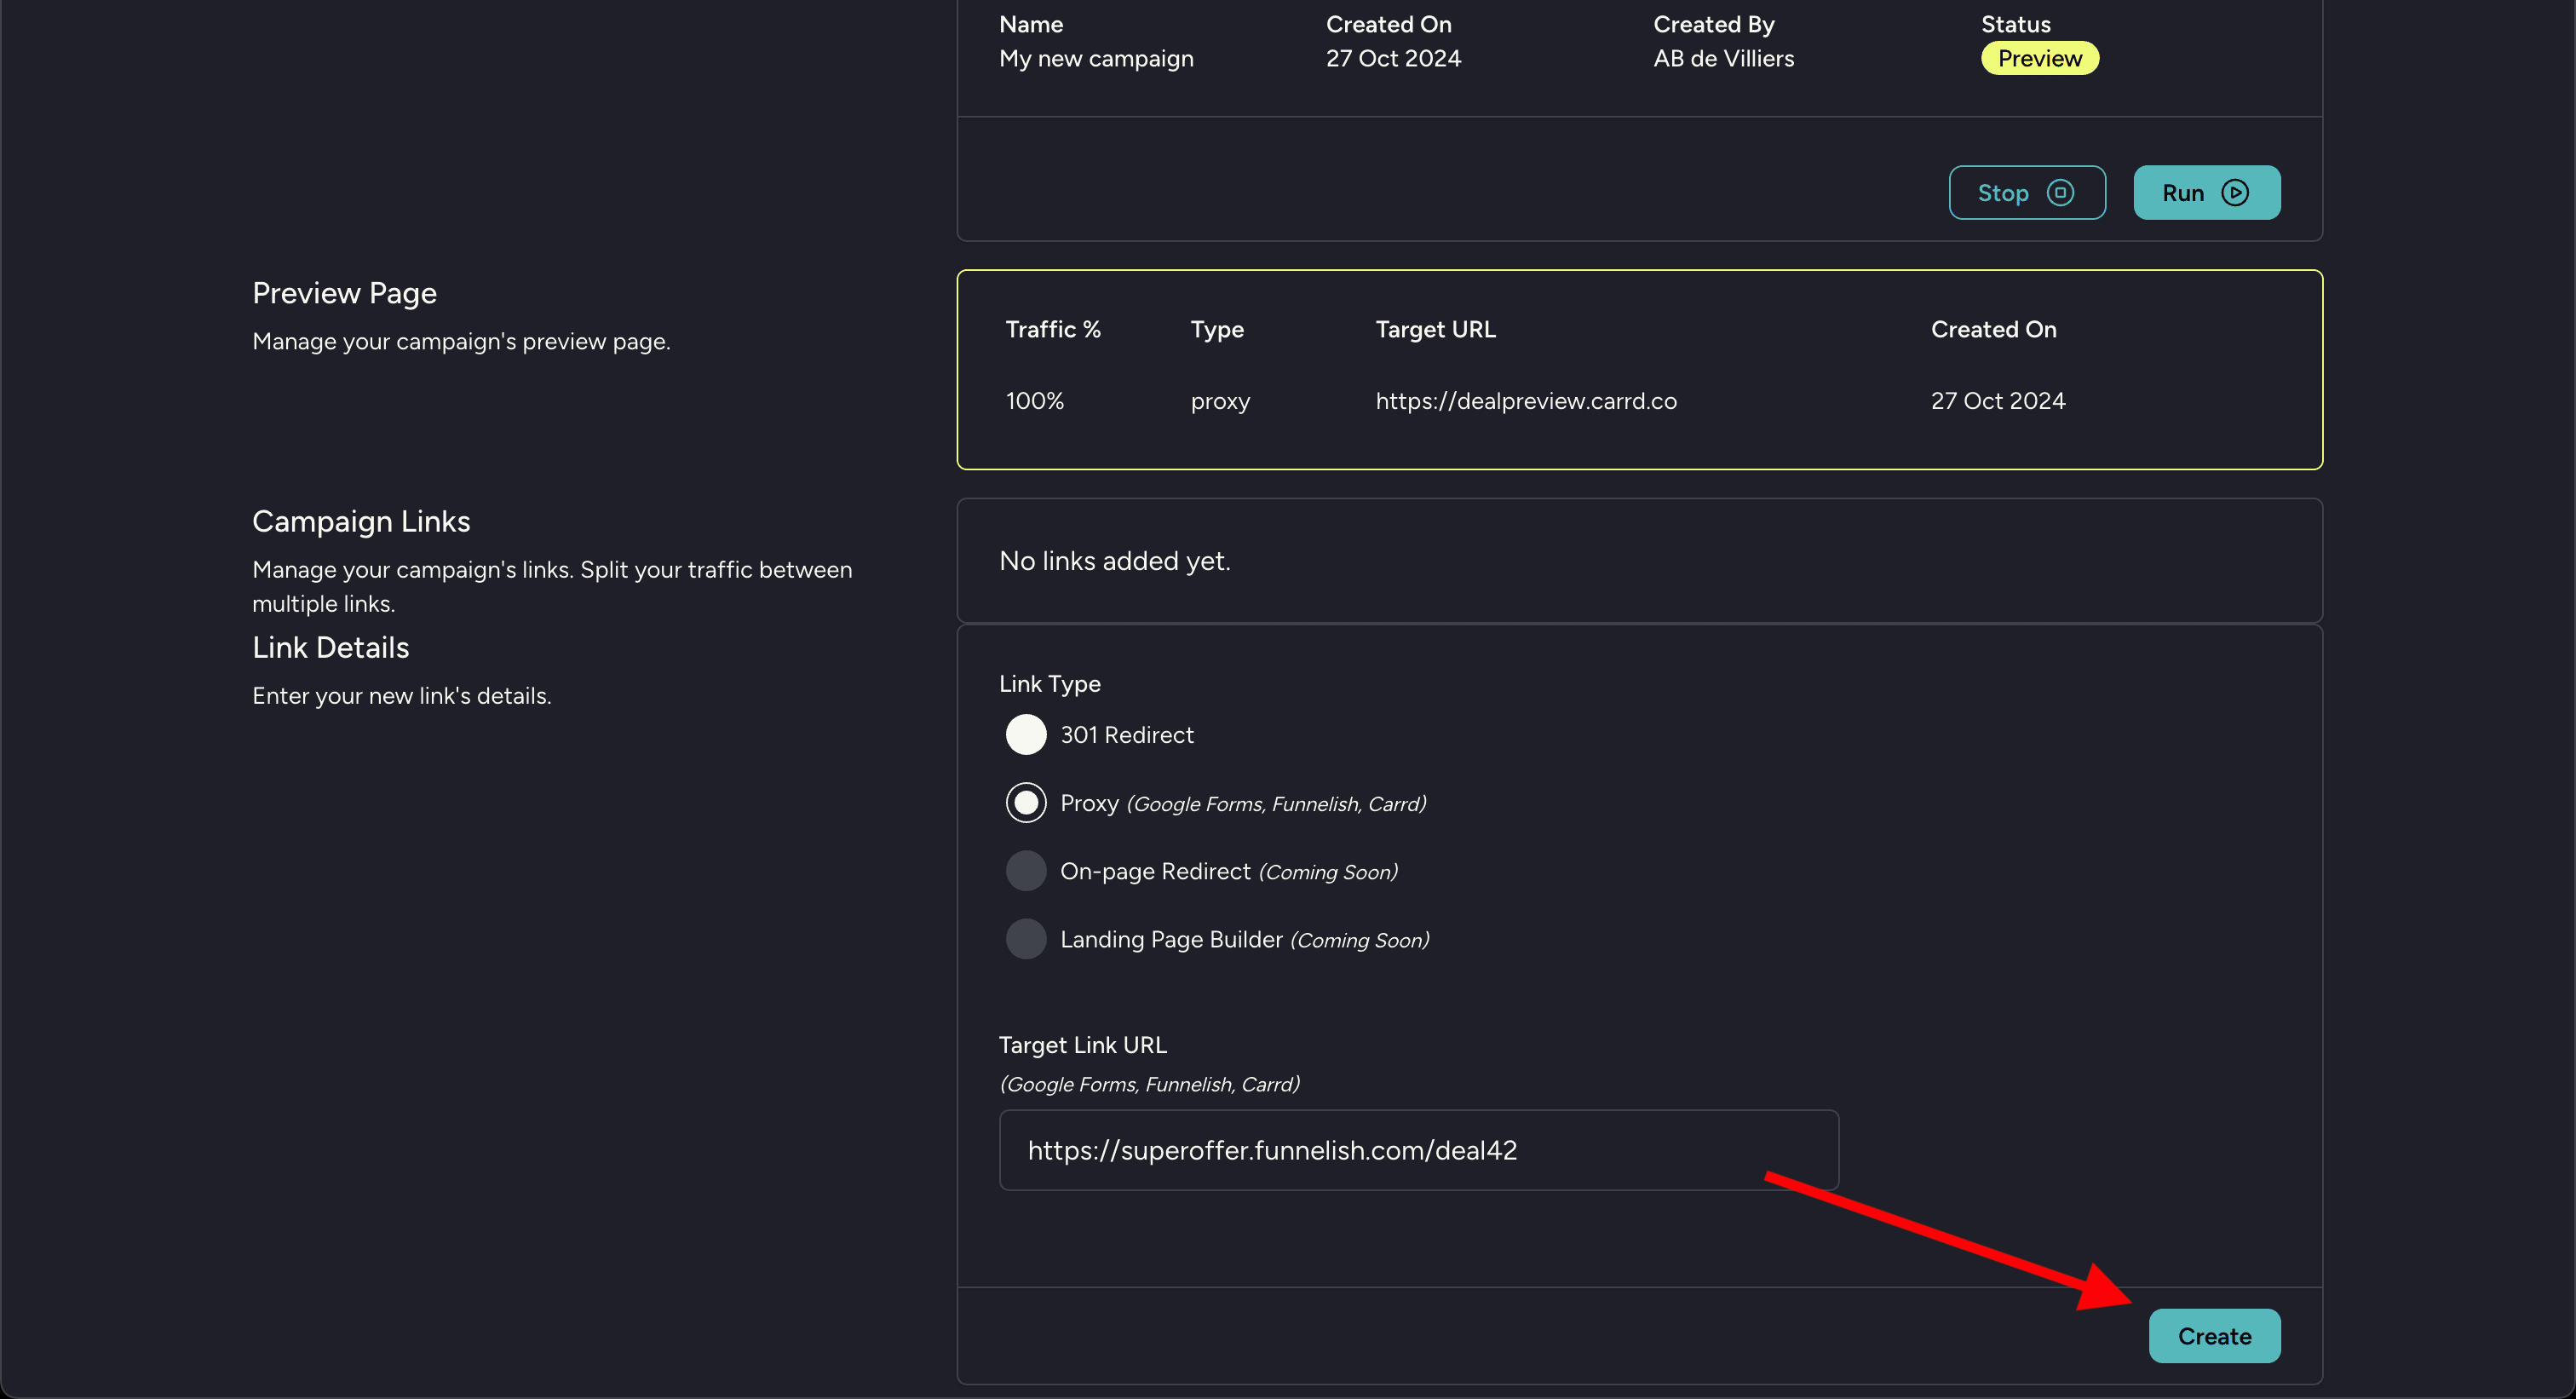
Task: Click the dealpreview.carrd.co target URL
Action: point(1525,401)
